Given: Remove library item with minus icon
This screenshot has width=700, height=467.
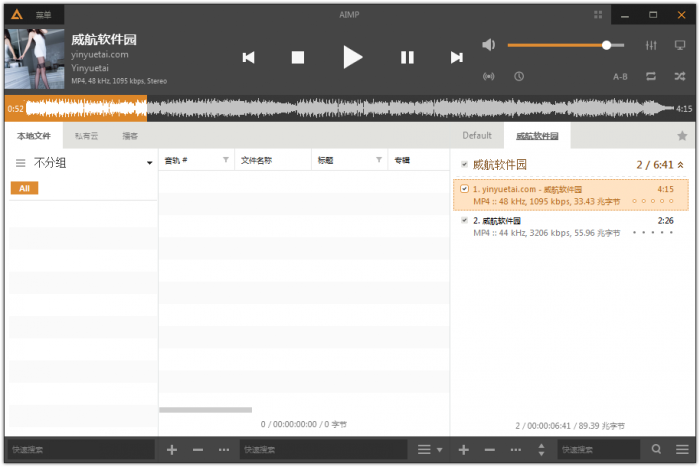Looking at the screenshot, I should 198,450.
